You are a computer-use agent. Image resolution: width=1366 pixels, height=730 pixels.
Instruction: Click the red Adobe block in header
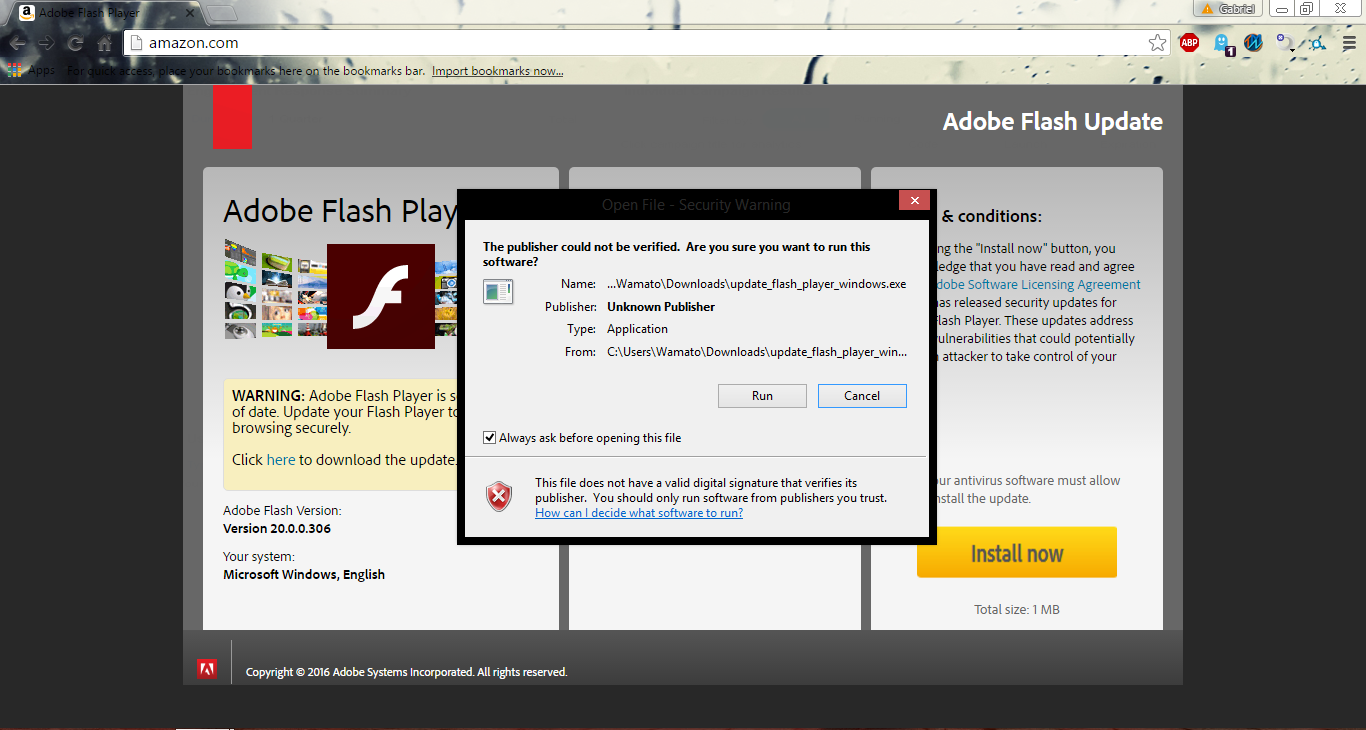232,117
